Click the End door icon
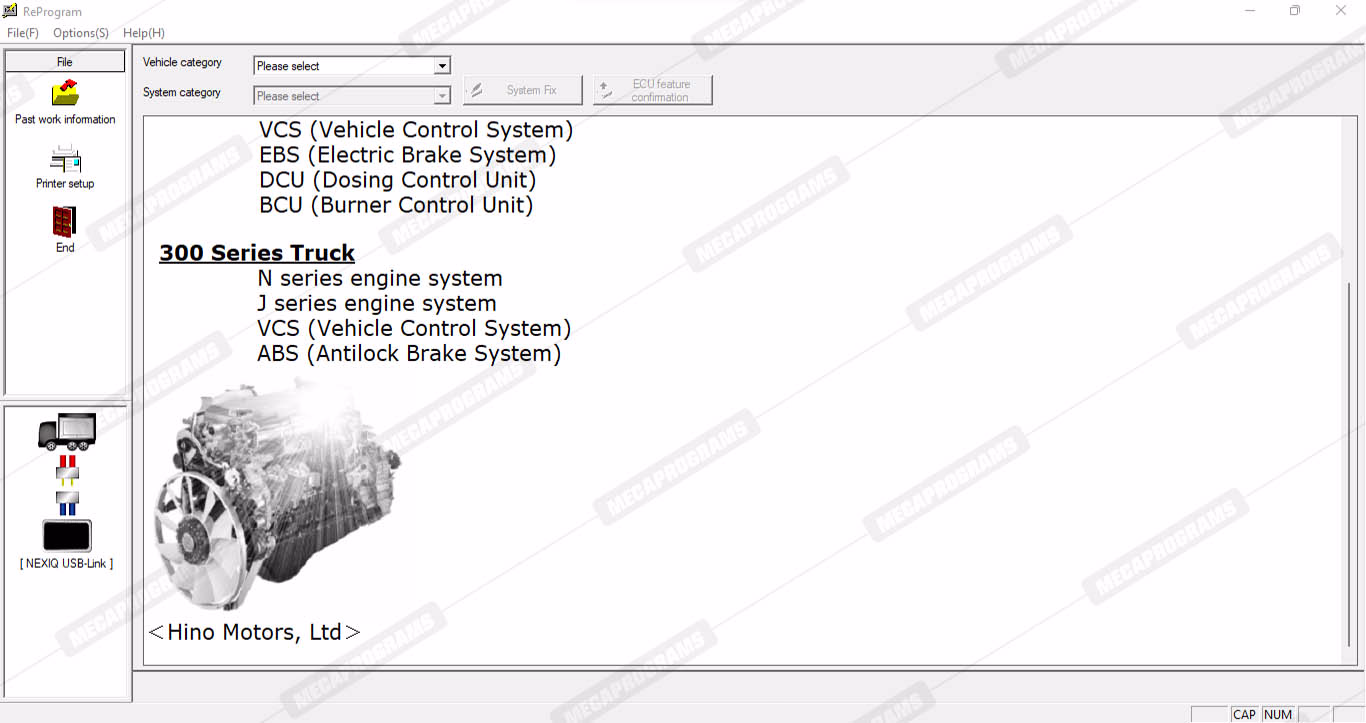Image resolution: width=1366 pixels, height=723 pixels. coord(65,222)
